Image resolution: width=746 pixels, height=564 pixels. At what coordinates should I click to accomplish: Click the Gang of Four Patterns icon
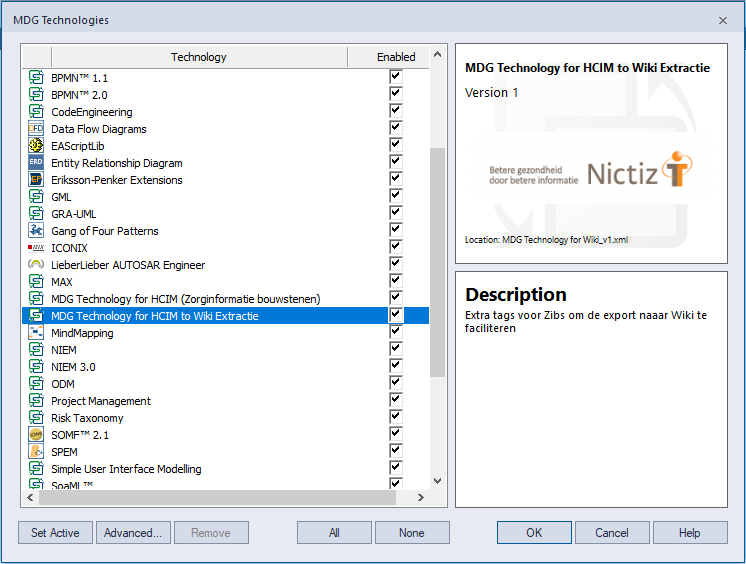[x=36, y=231]
